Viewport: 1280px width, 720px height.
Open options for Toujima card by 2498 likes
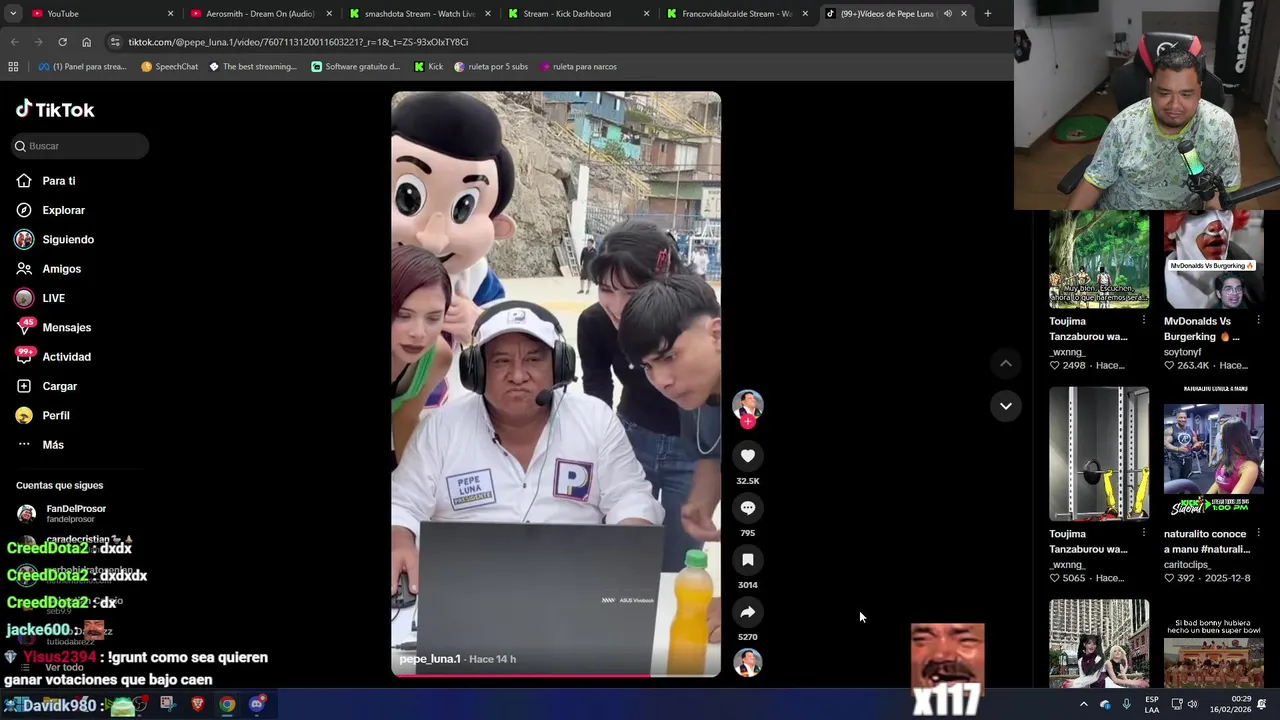click(x=1143, y=320)
